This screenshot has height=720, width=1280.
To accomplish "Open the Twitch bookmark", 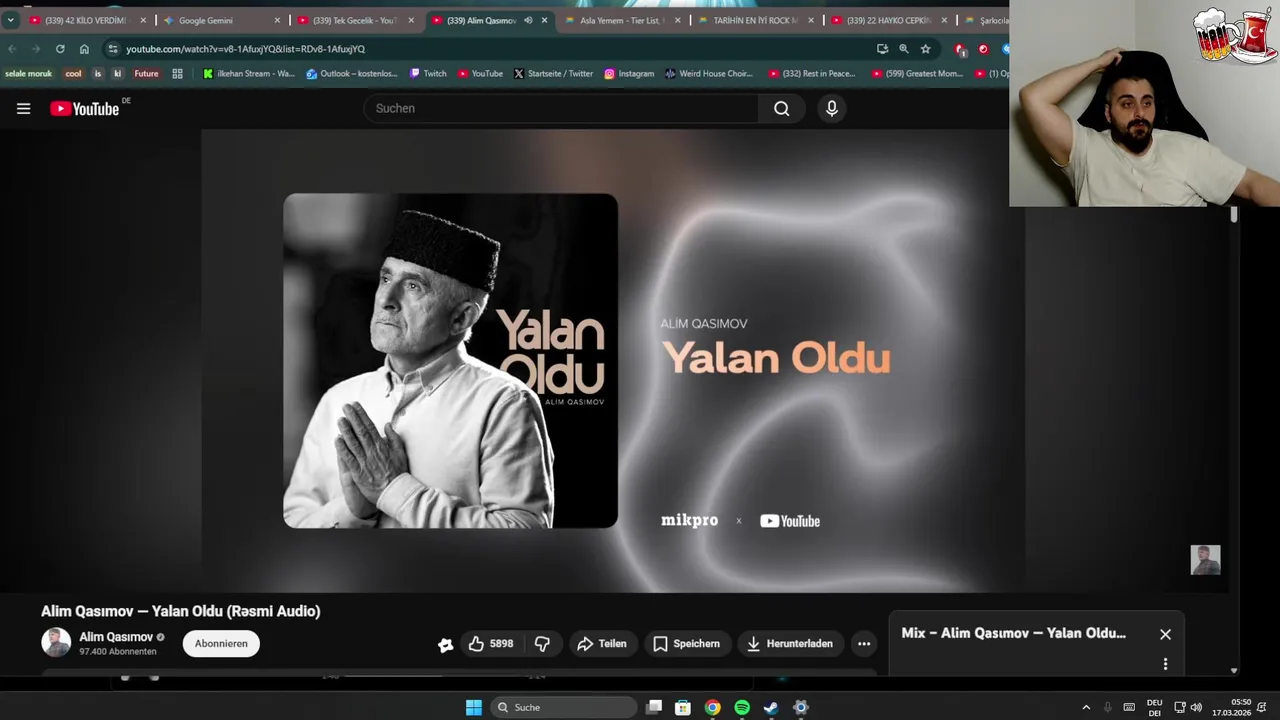I will point(428,73).
